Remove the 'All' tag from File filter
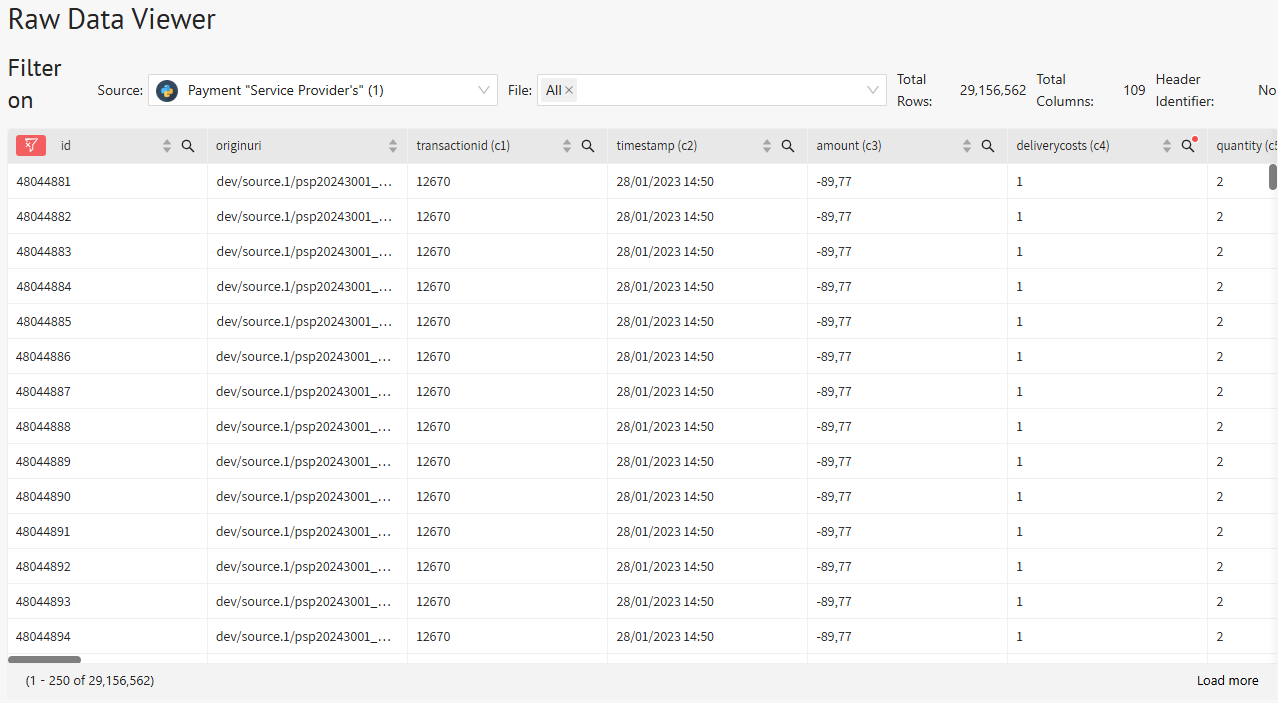This screenshot has width=1278, height=703. coord(569,90)
